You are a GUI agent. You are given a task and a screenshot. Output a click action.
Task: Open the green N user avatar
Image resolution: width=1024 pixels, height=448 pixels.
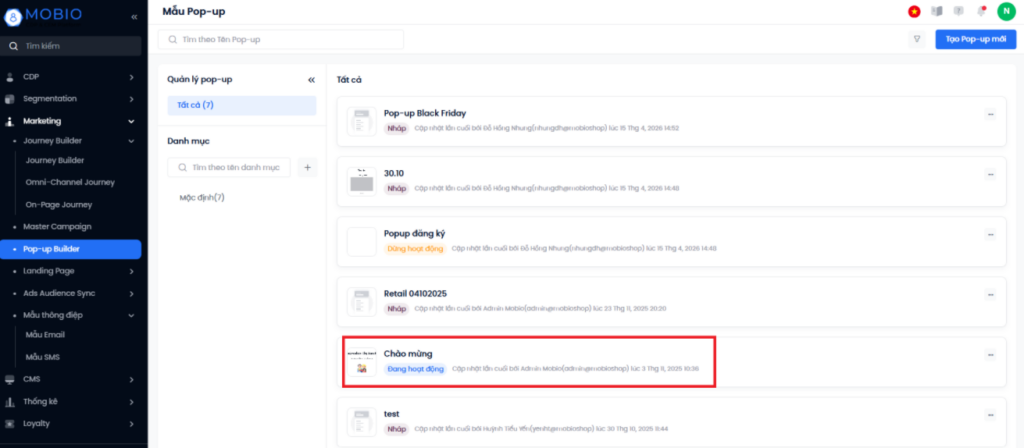pyautogui.click(x=1005, y=11)
